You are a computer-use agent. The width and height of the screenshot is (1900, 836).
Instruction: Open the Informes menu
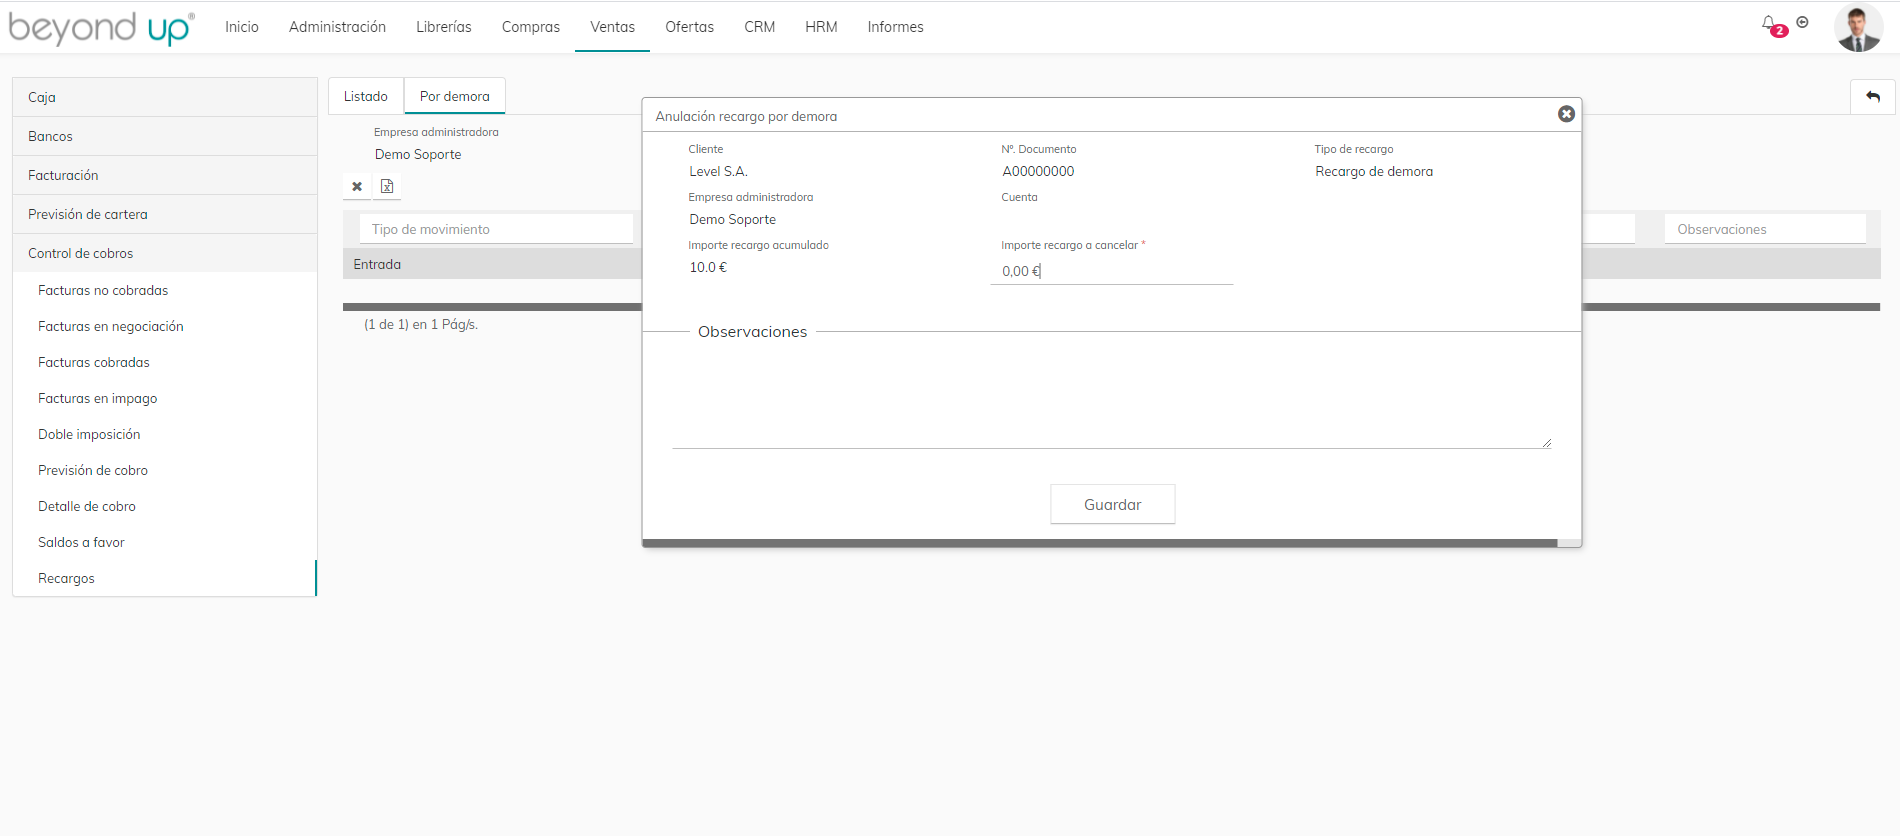pos(895,27)
